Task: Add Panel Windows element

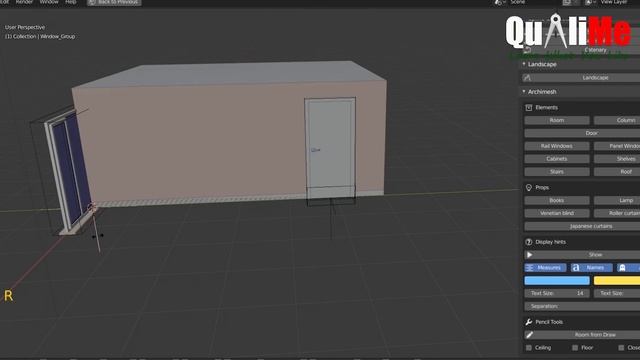Action: click(x=617, y=146)
